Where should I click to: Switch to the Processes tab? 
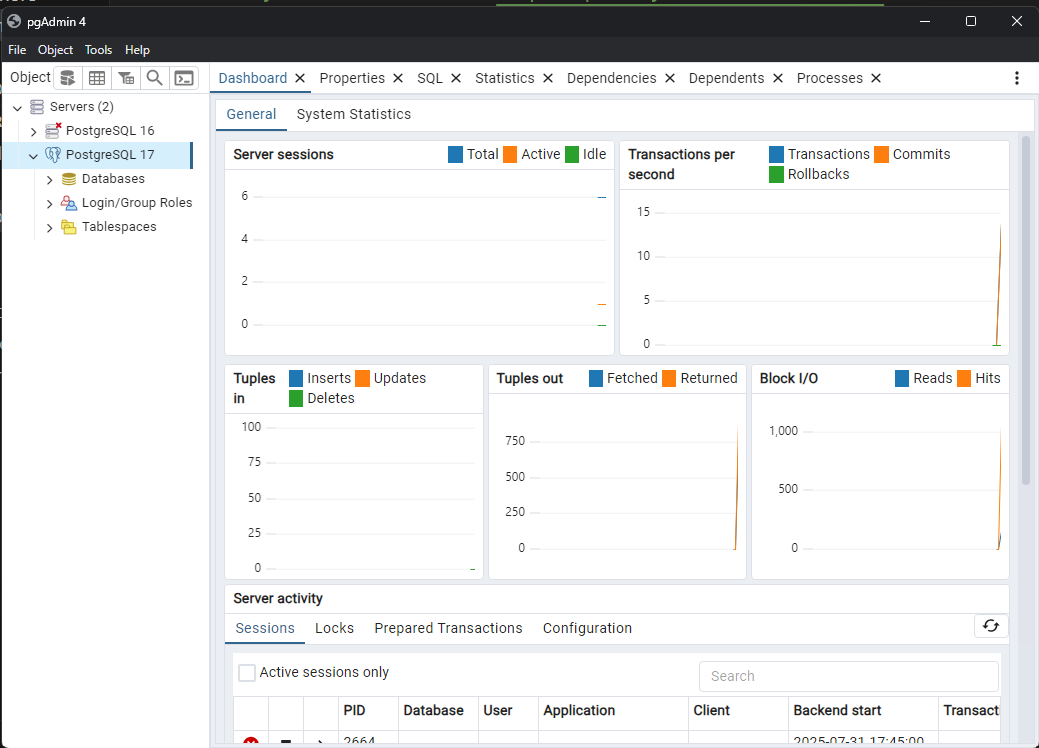tap(830, 78)
